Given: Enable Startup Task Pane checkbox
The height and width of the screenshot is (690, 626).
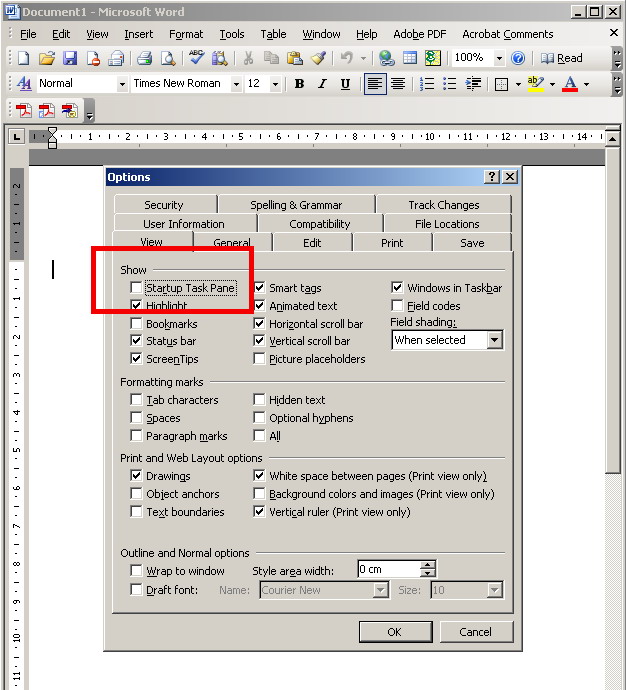Looking at the screenshot, I should 136,288.
